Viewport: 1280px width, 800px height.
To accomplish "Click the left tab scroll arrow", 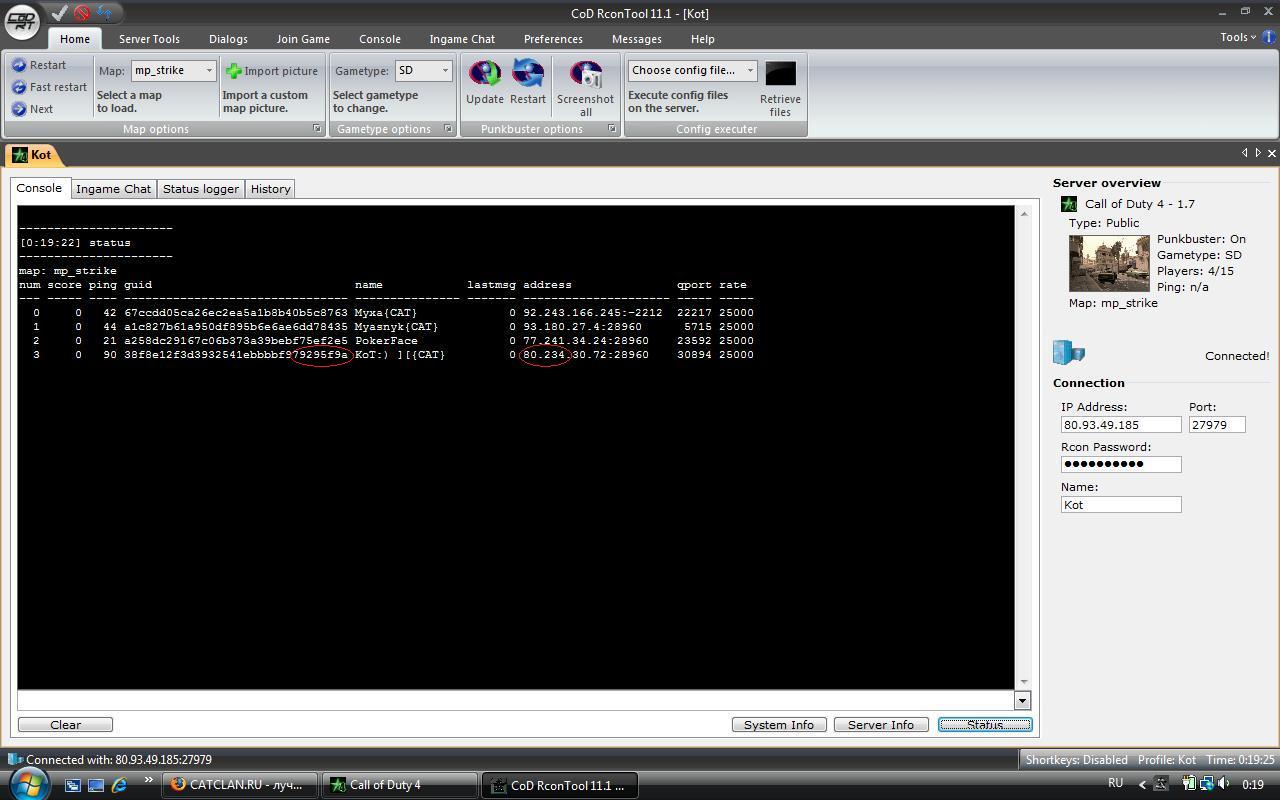I will 1245,153.
